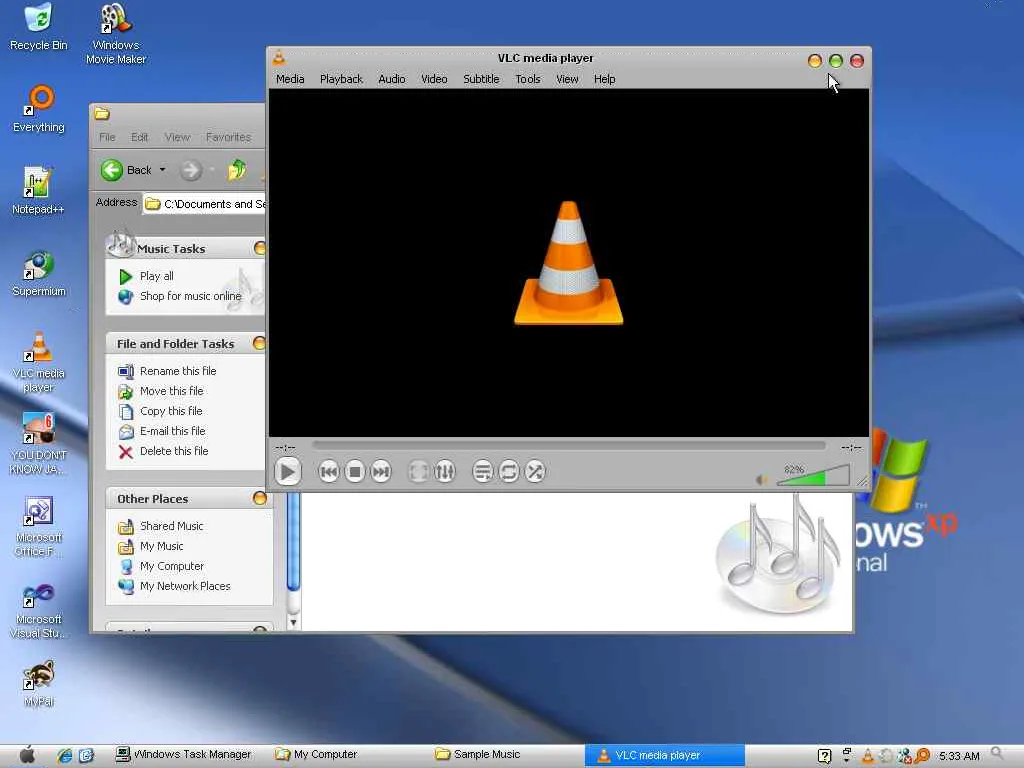Open the Subtitle menu

tap(481, 79)
